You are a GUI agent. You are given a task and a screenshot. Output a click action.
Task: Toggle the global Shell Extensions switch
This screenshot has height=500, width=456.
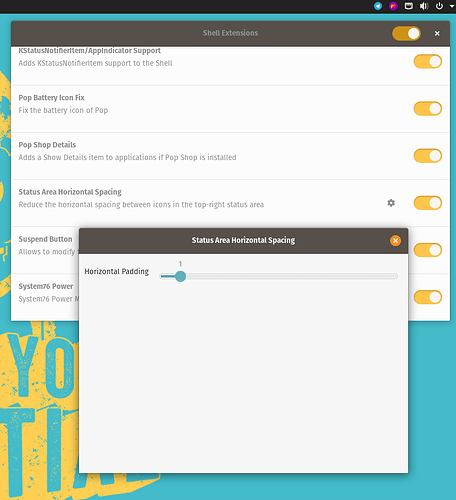coord(406,33)
